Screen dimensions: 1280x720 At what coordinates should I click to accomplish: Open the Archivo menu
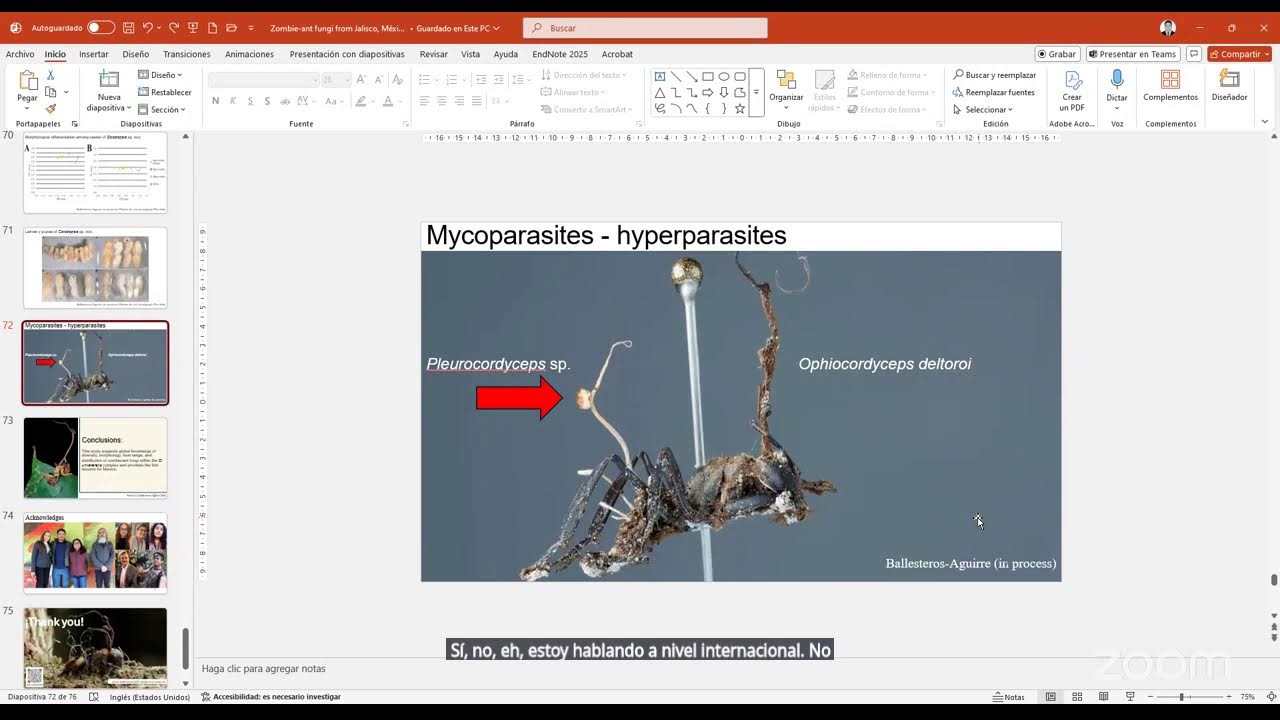(20, 54)
